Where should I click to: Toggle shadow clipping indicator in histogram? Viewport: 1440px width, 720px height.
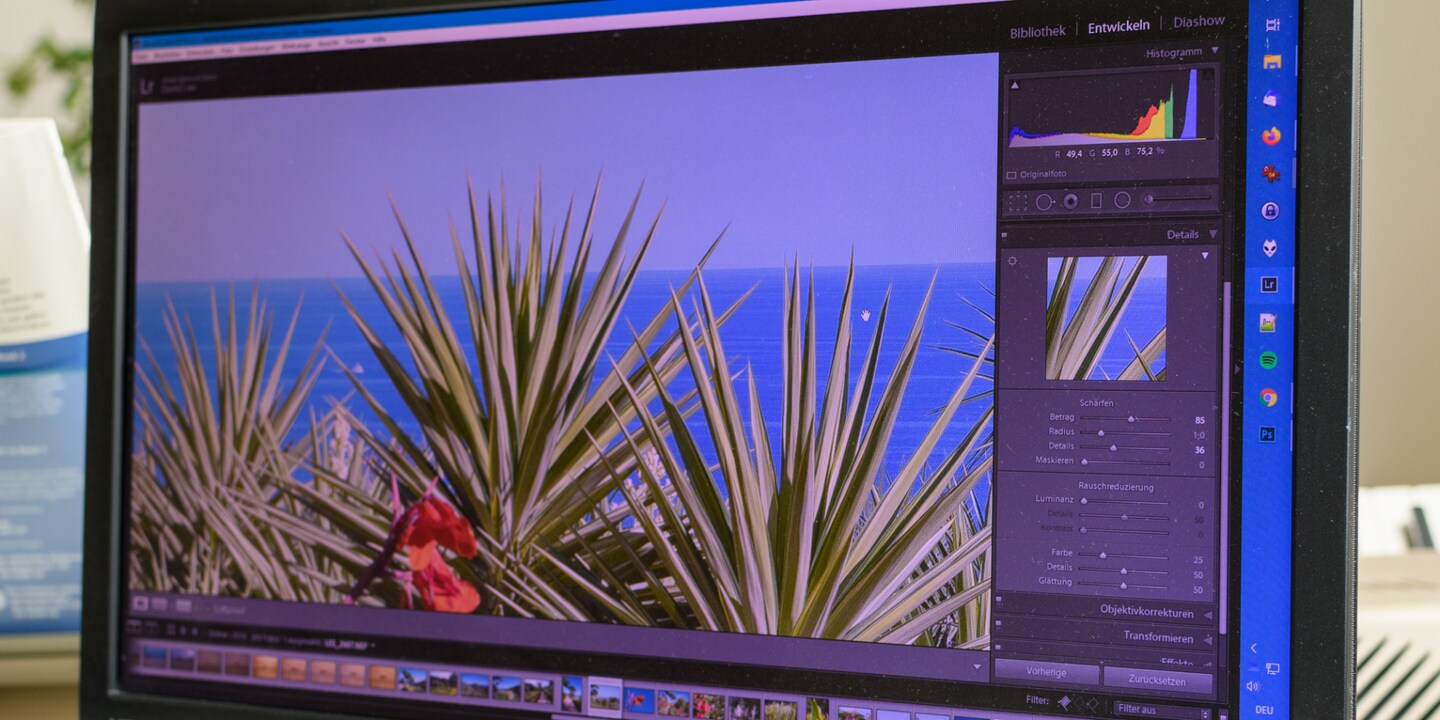(1015, 85)
